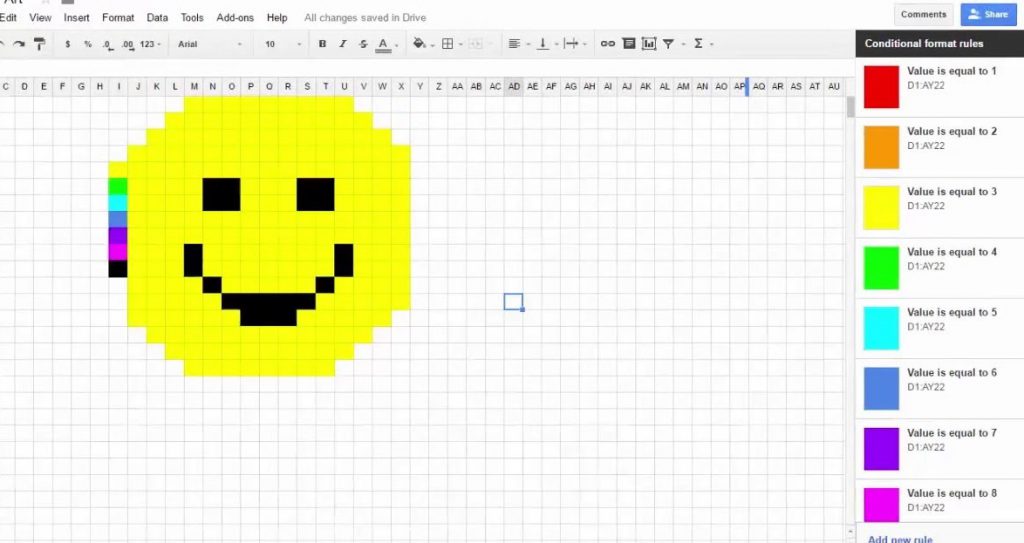
Task: Click the filter funnel icon
Action: pyautogui.click(x=669, y=44)
